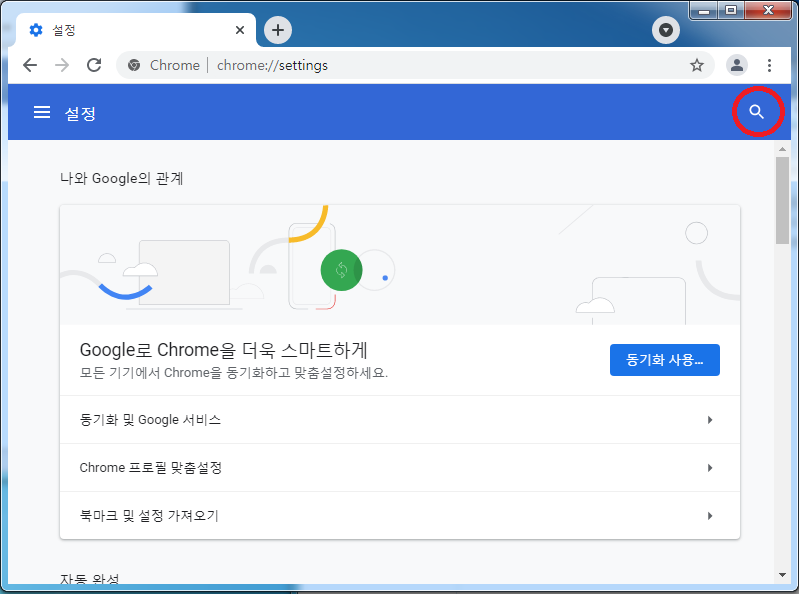Maximize the Chrome window

coord(731,10)
